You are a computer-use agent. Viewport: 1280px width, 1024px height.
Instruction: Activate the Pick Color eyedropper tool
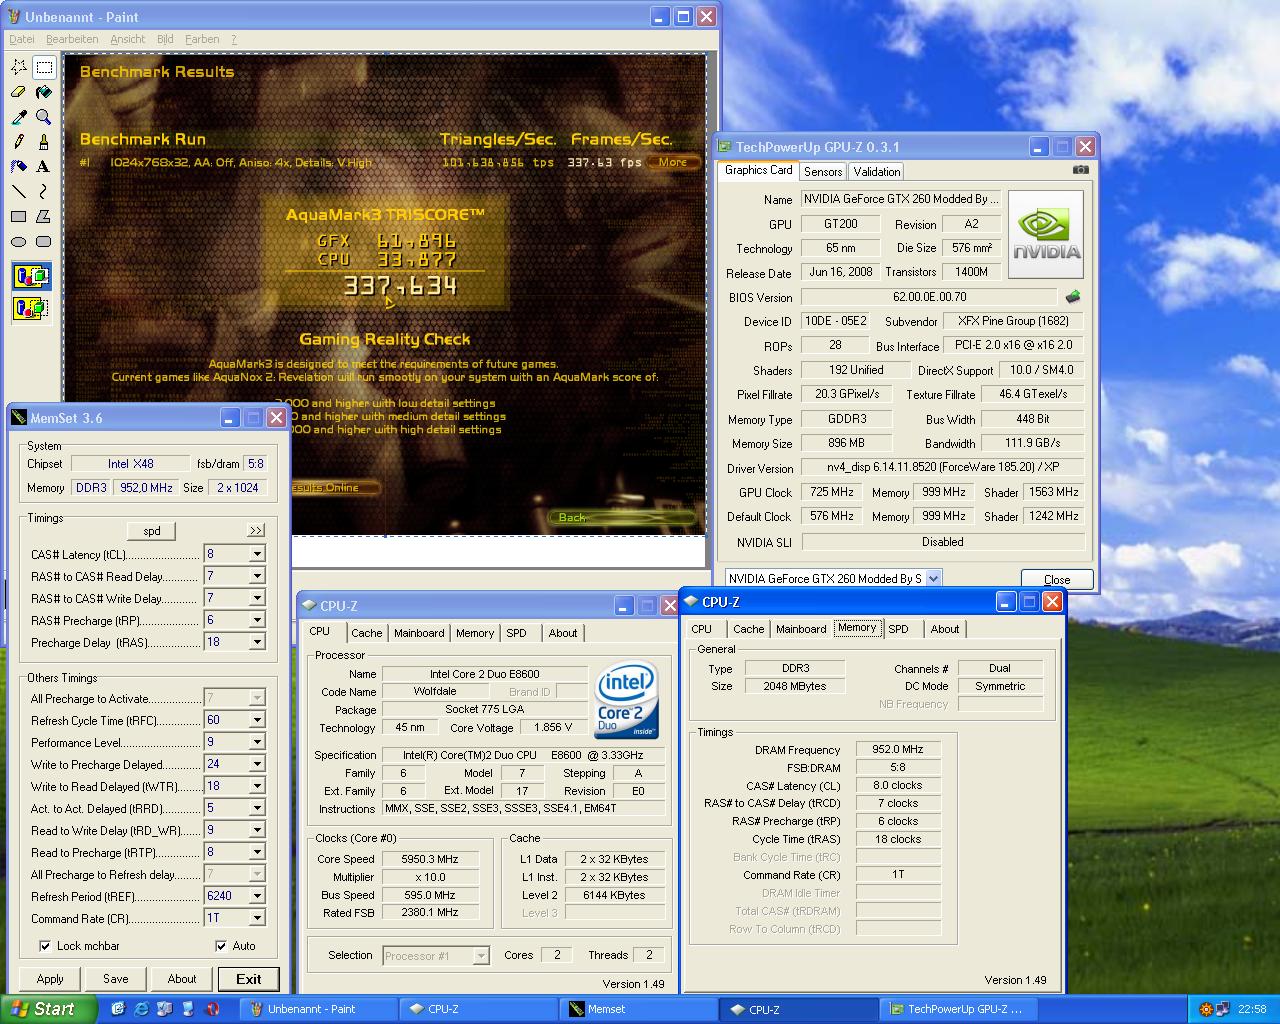point(19,118)
